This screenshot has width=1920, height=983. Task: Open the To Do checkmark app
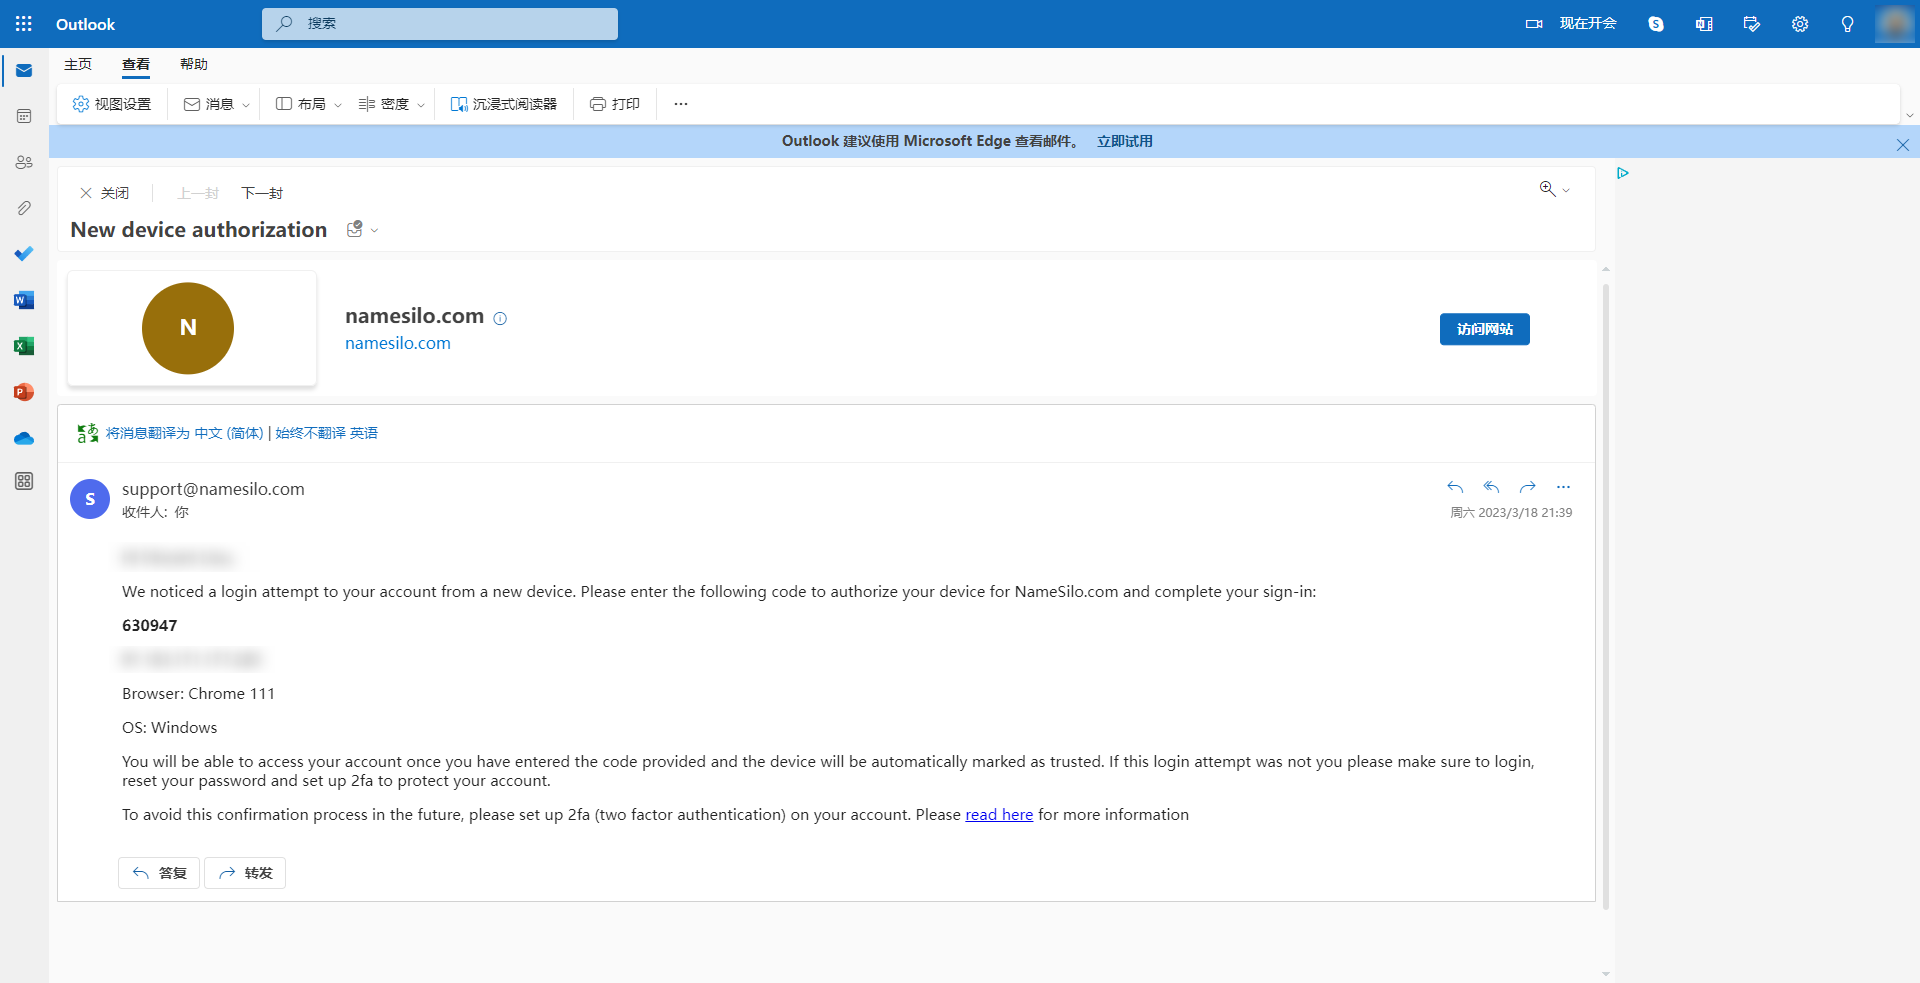[x=24, y=254]
